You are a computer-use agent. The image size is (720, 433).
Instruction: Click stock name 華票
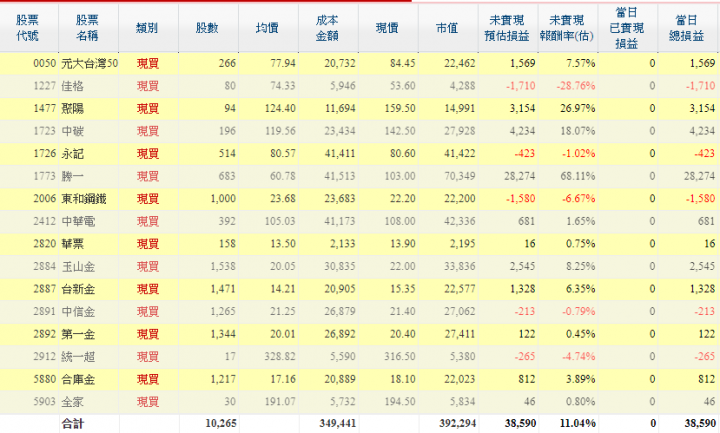point(73,244)
